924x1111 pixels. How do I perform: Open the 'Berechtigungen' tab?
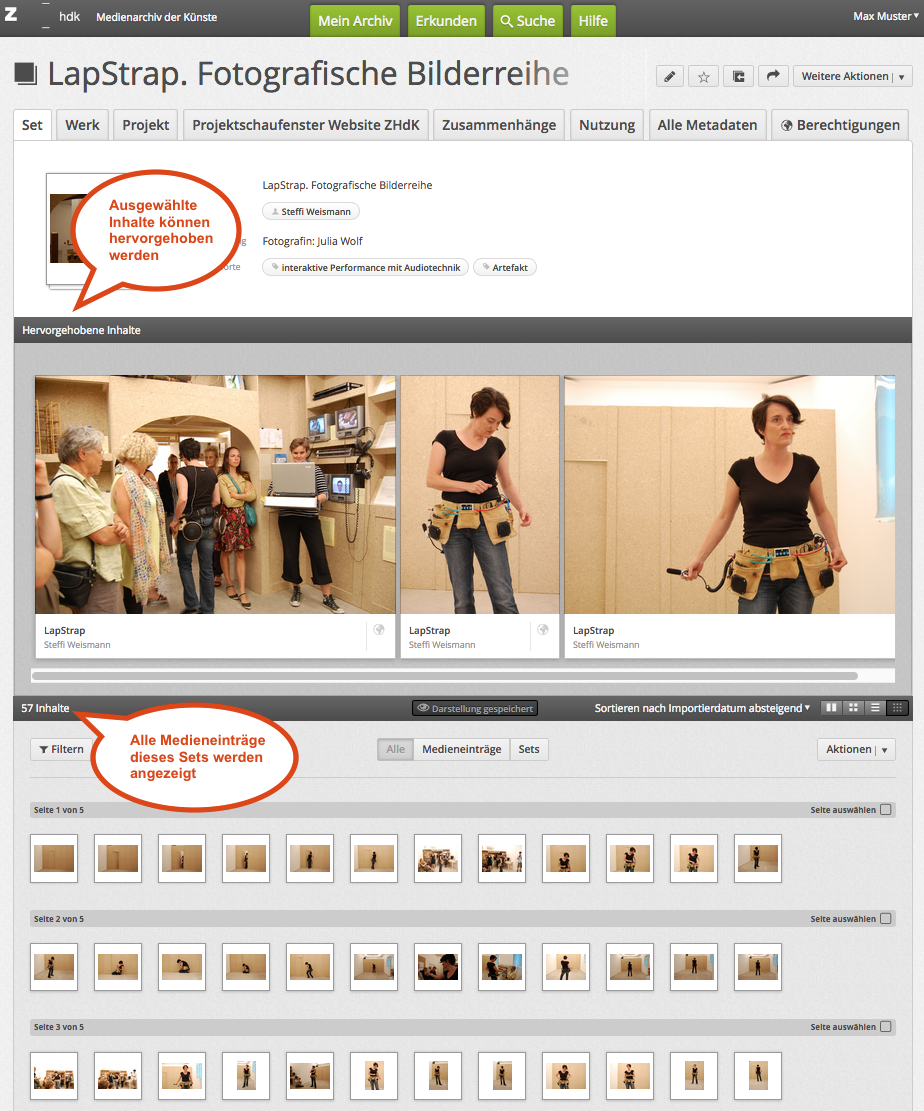point(840,125)
